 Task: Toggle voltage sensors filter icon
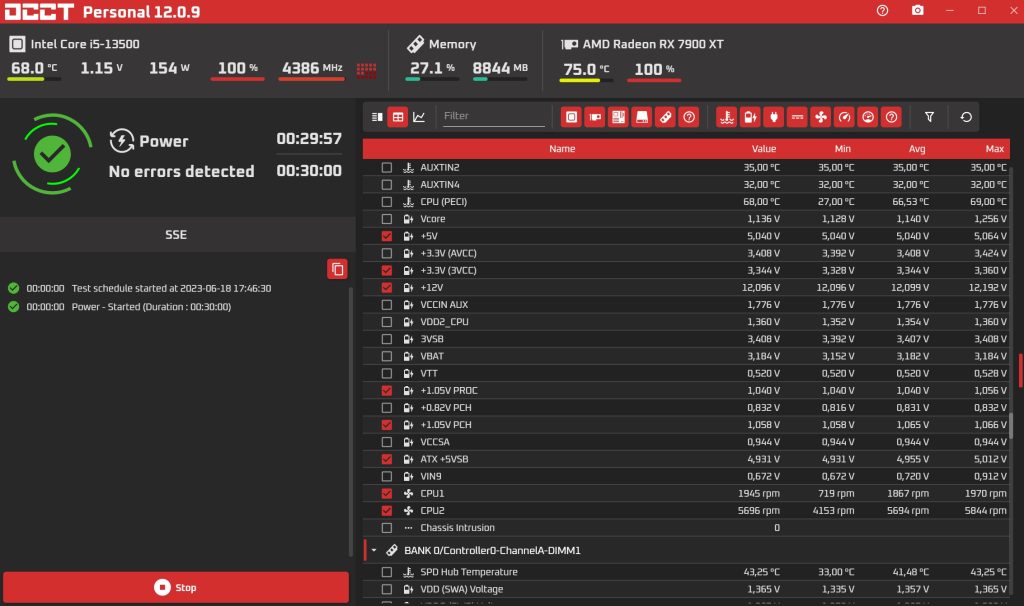click(750, 117)
